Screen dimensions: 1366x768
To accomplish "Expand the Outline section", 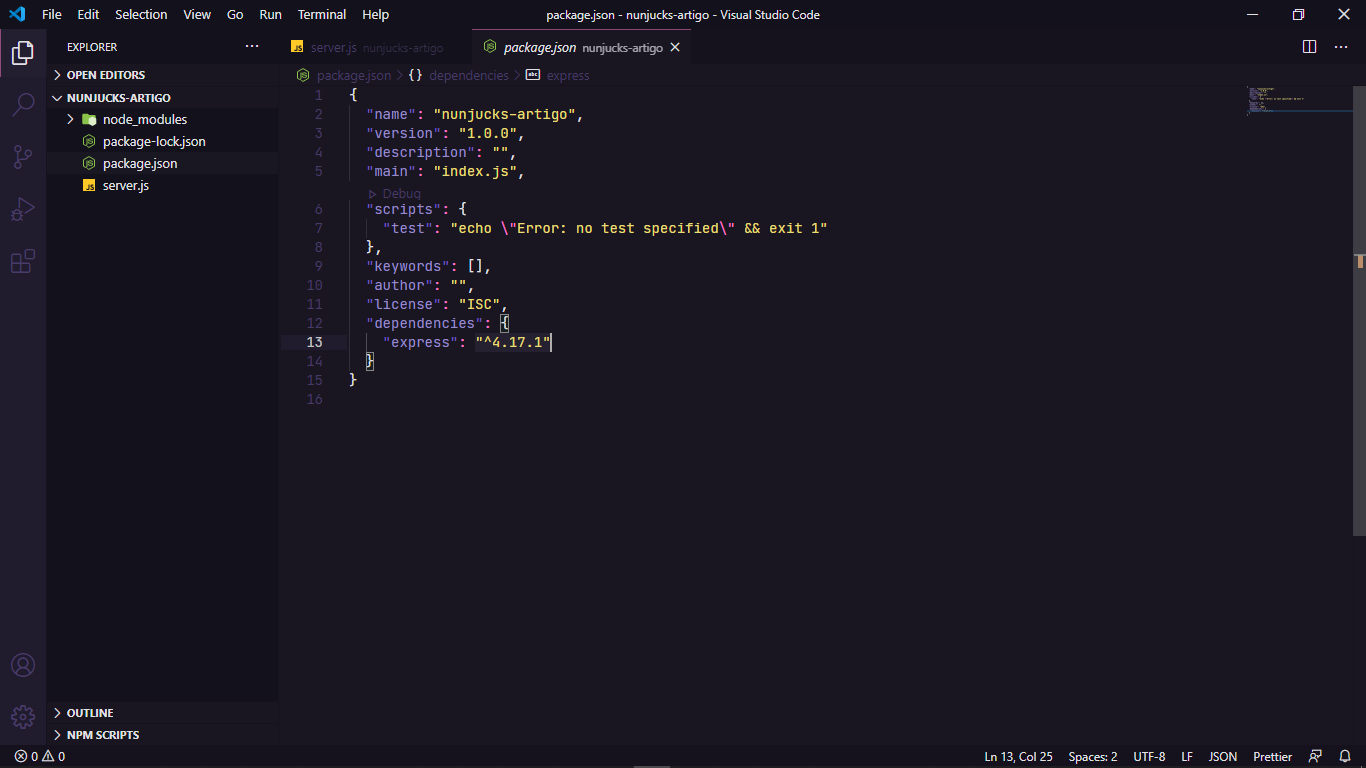I will point(162,713).
